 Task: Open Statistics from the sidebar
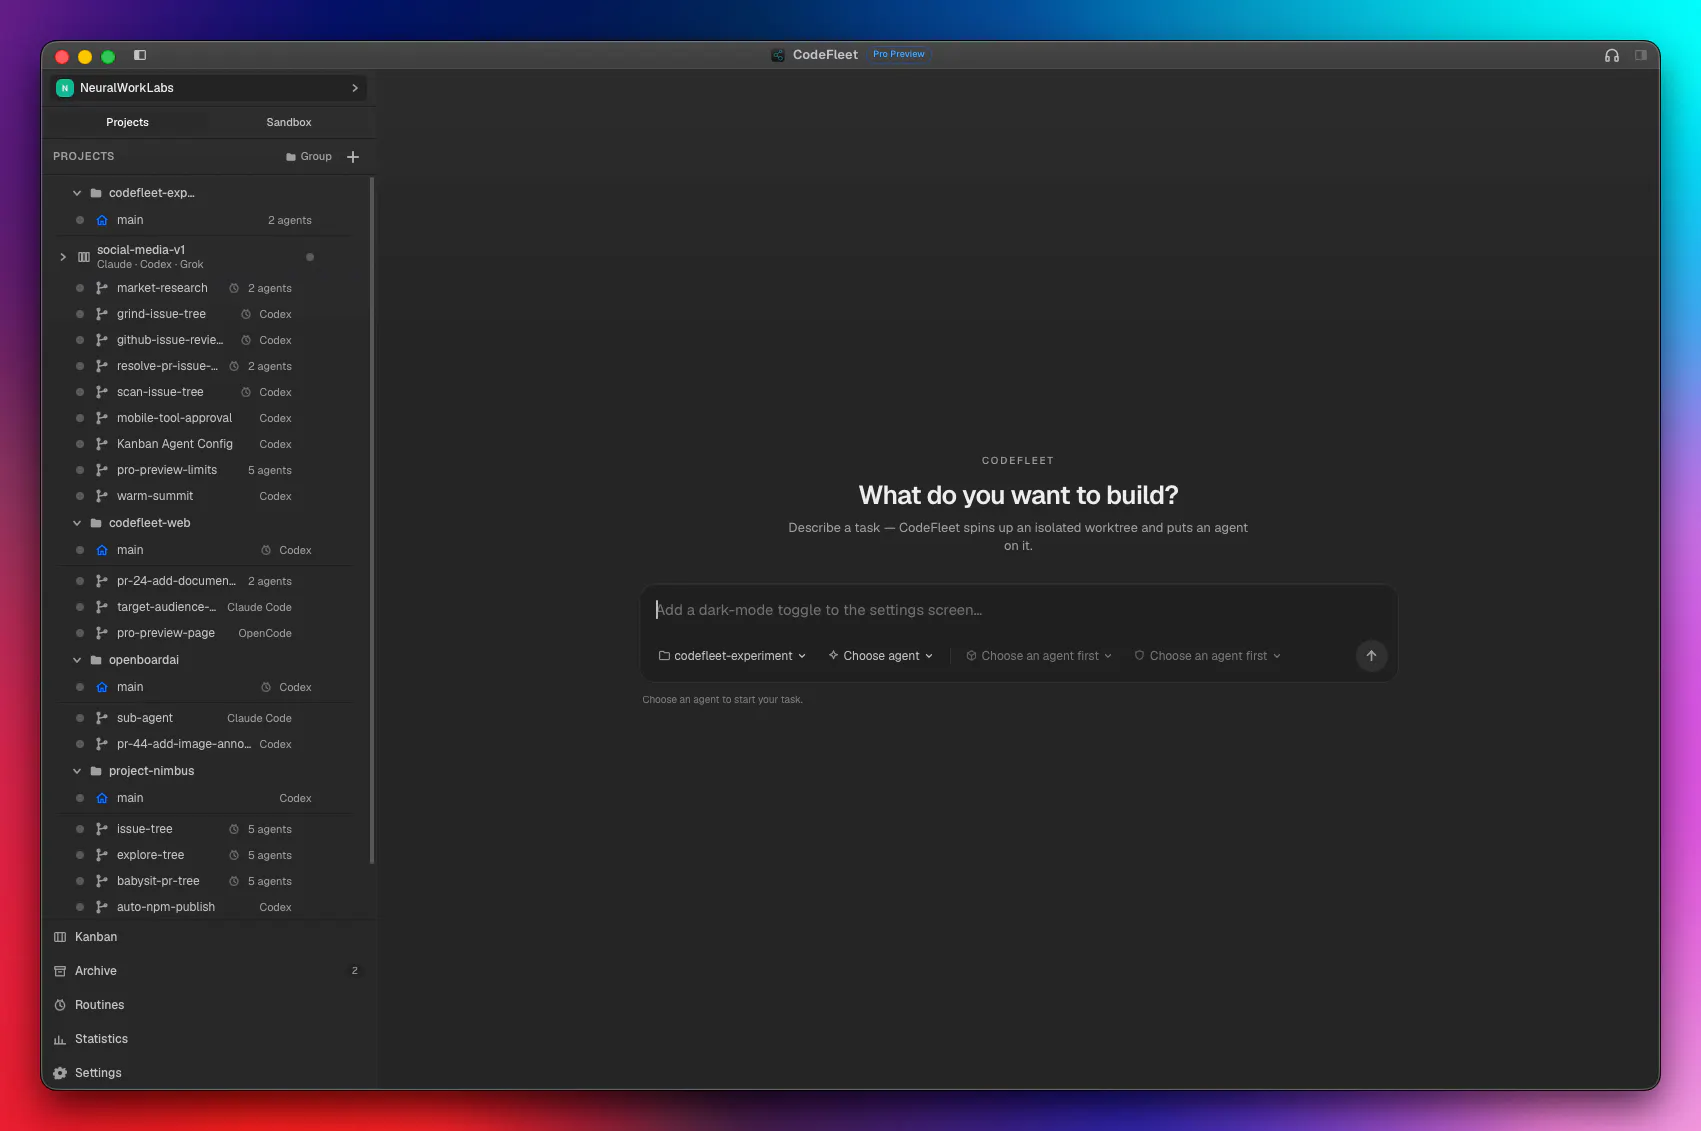(207, 1039)
